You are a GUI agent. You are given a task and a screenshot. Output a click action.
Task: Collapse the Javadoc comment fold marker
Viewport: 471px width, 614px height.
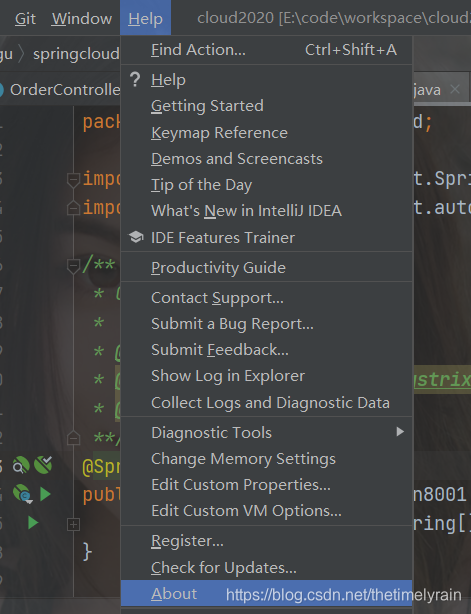point(73,266)
